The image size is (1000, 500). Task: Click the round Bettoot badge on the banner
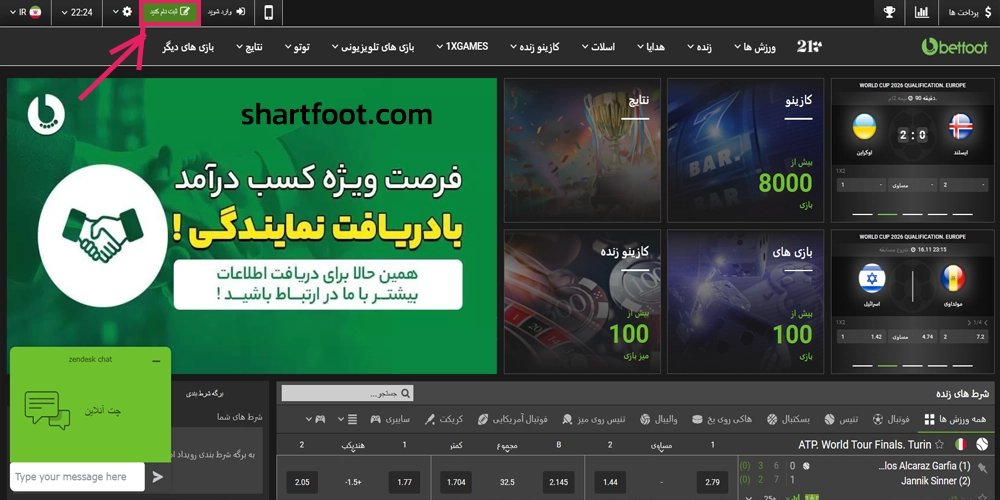(x=46, y=115)
